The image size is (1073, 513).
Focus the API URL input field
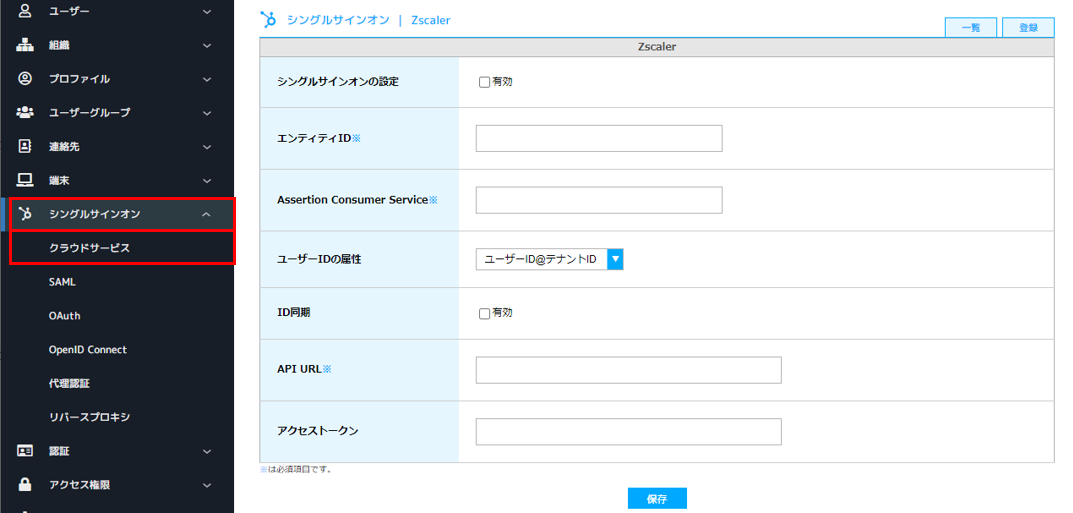coord(628,370)
